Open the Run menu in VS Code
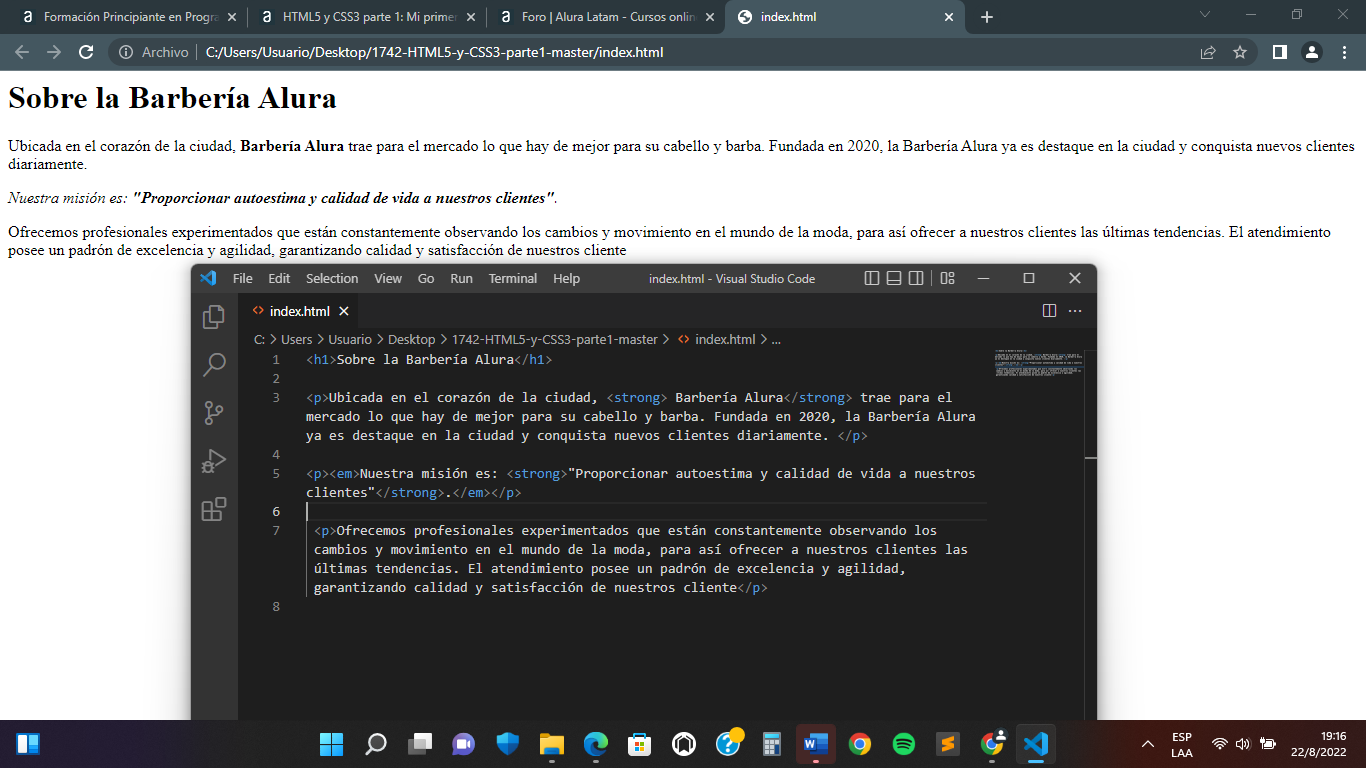This screenshot has height=768, width=1366. click(461, 278)
